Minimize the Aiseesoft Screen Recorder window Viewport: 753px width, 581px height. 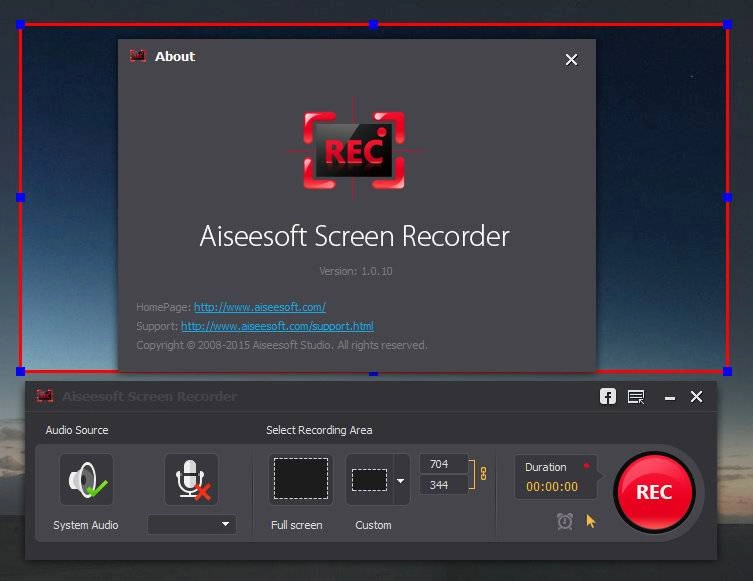click(x=670, y=398)
